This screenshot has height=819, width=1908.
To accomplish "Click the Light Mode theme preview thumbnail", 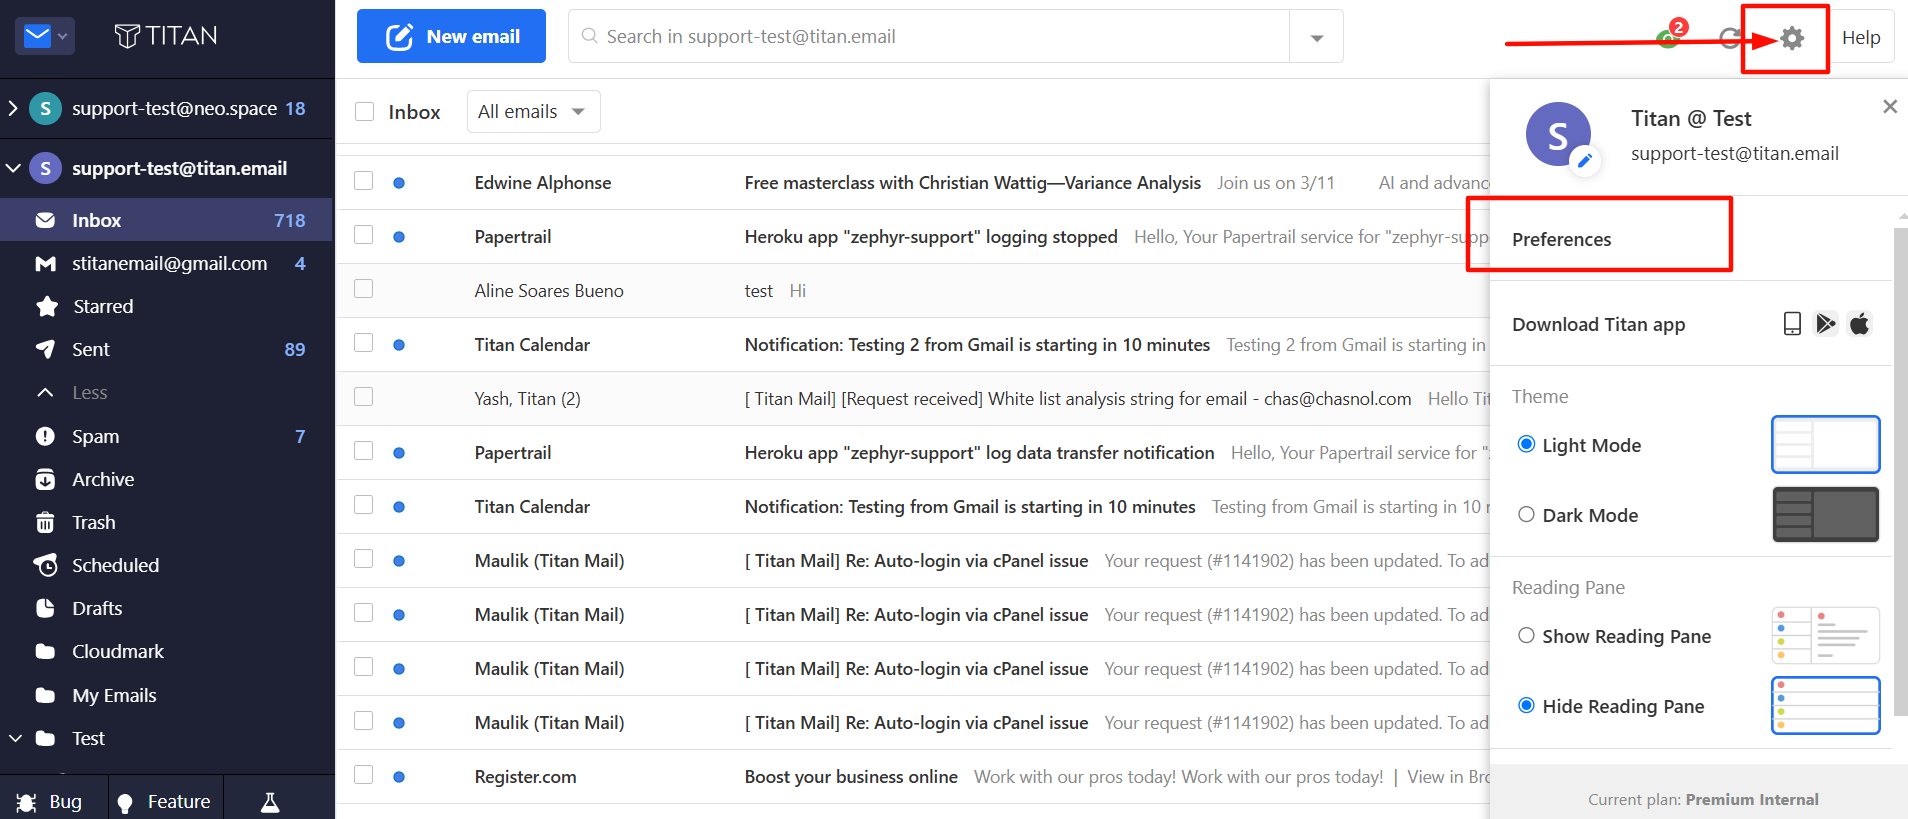I will [x=1825, y=444].
